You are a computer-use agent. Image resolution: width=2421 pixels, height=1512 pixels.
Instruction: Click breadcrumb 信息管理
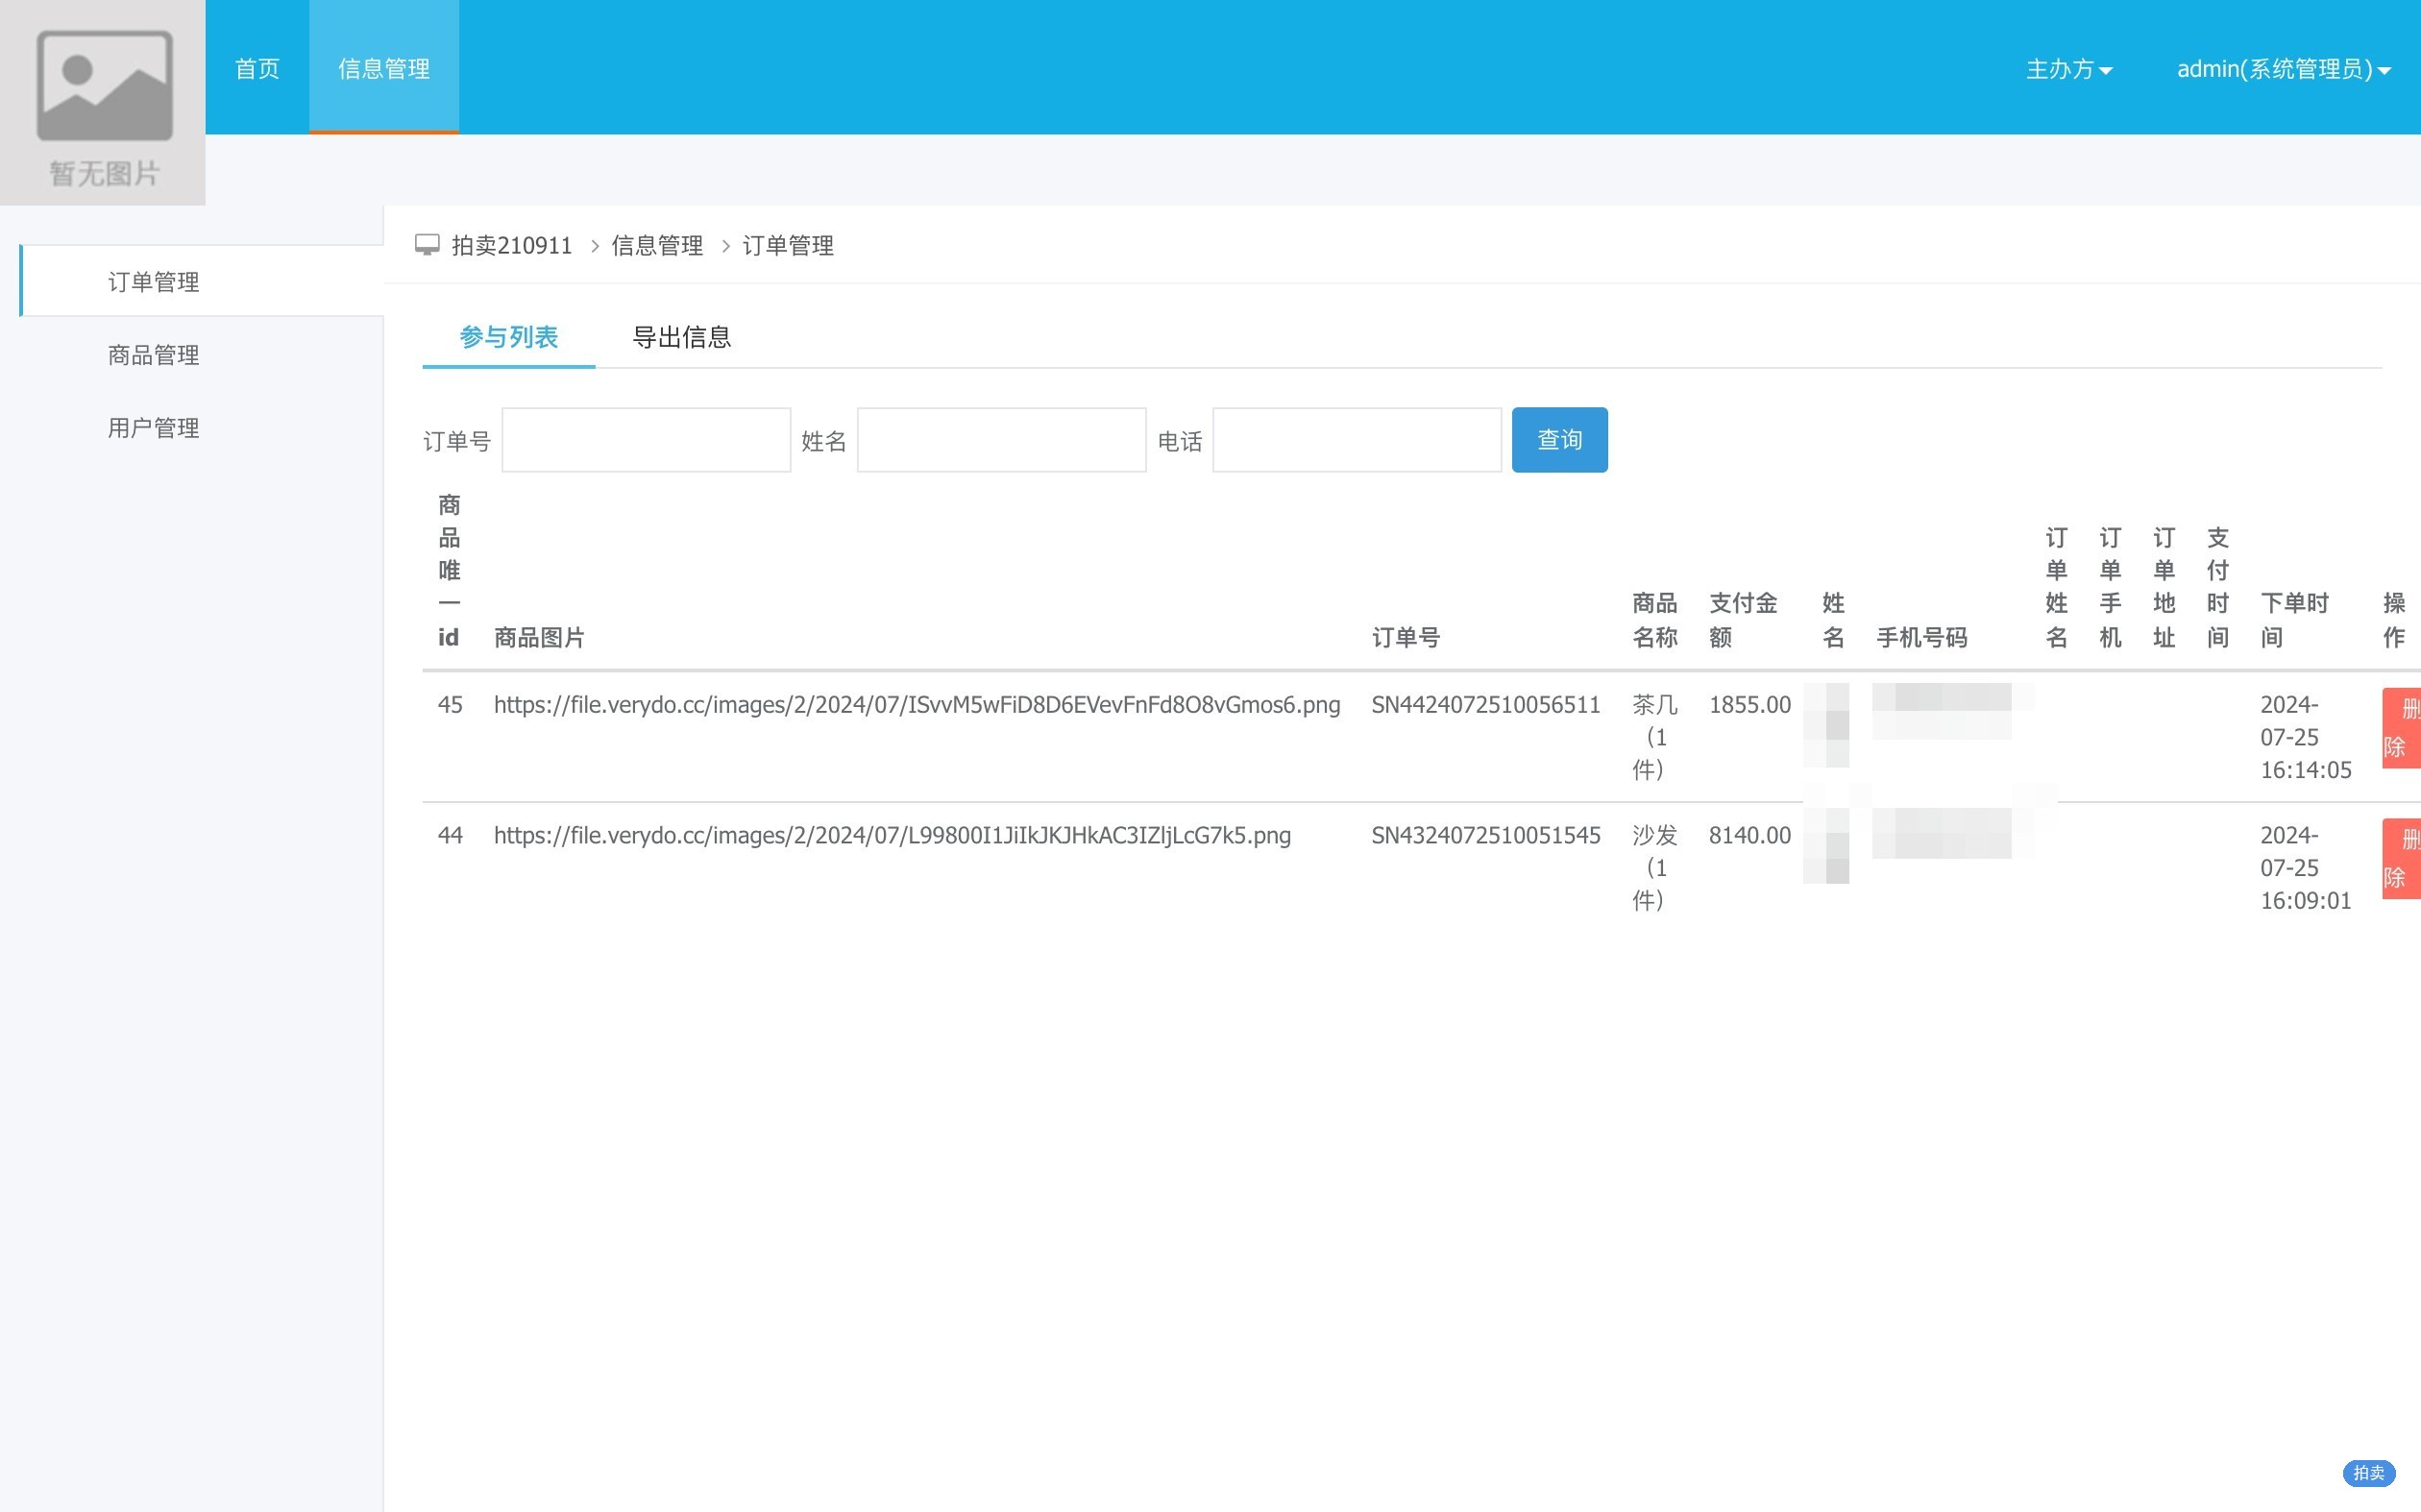[657, 245]
